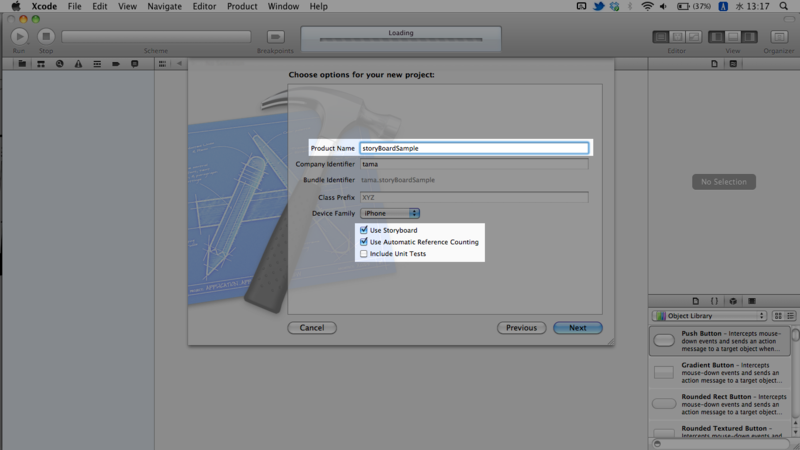800x450 pixels.
Task: Open the Symbol navigator icon
Action: click(x=41, y=64)
